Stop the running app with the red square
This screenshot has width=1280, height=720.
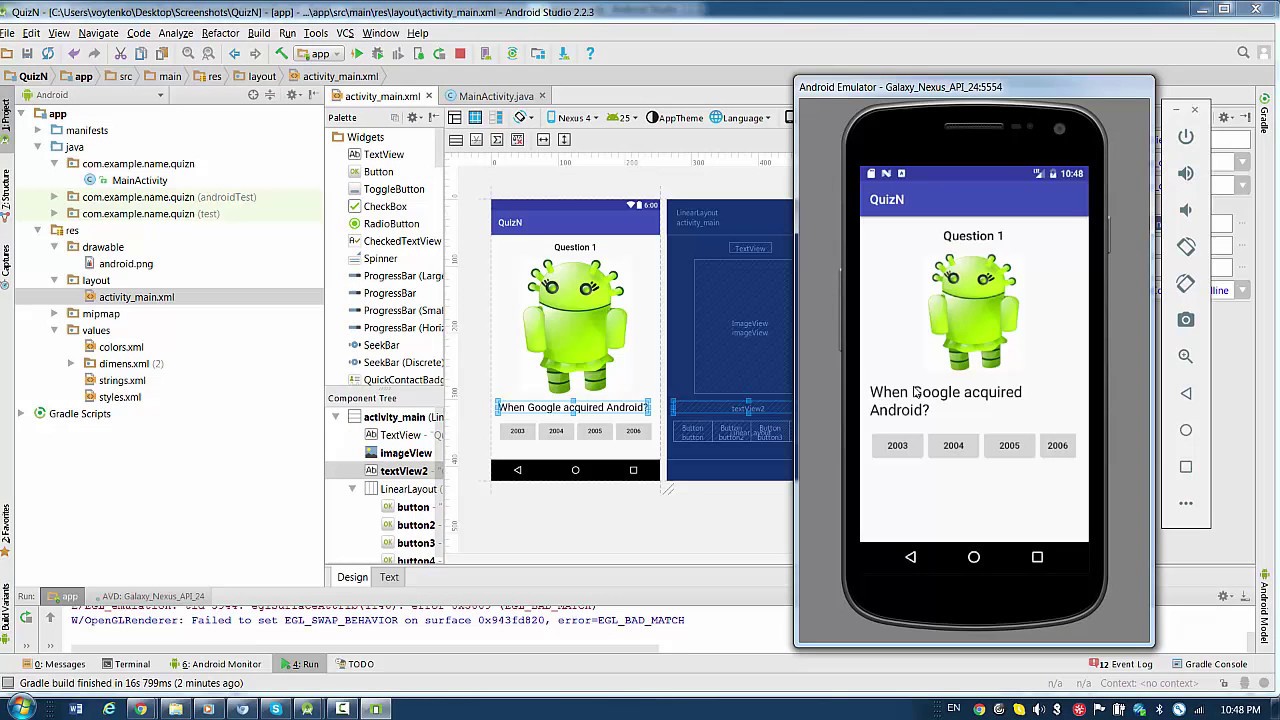[x=460, y=54]
